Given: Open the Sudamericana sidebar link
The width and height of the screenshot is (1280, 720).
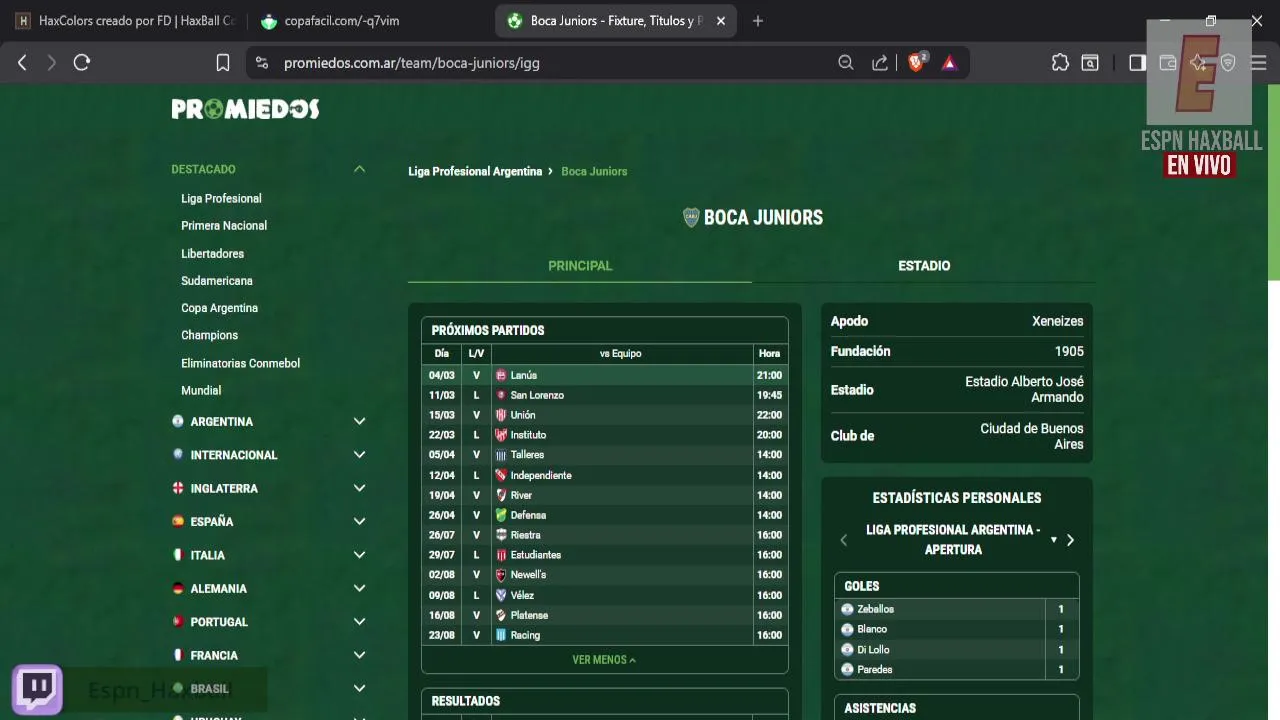Looking at the screenshot, I should pos(216,281).
